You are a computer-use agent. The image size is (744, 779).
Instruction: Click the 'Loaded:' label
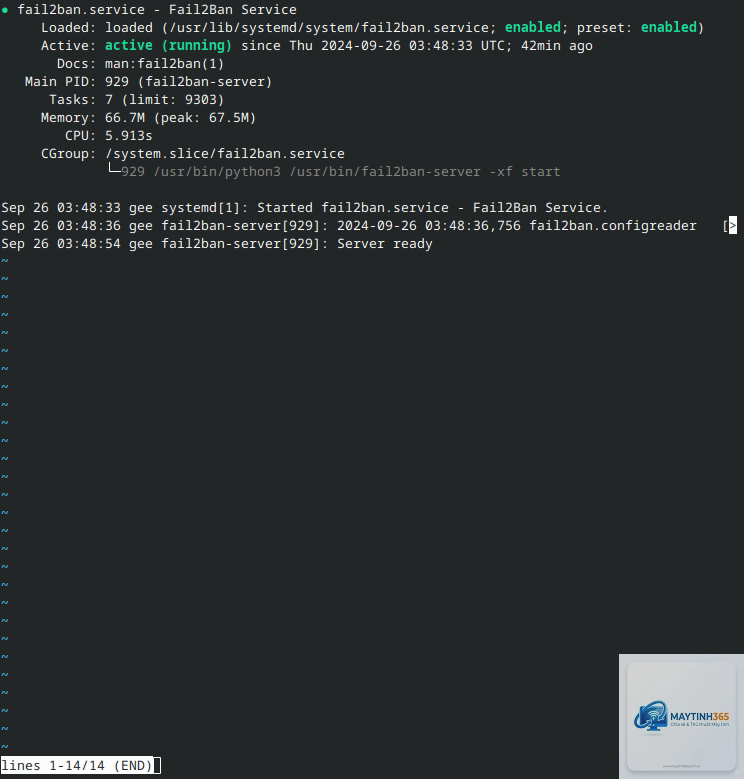(x=69, y=28)
